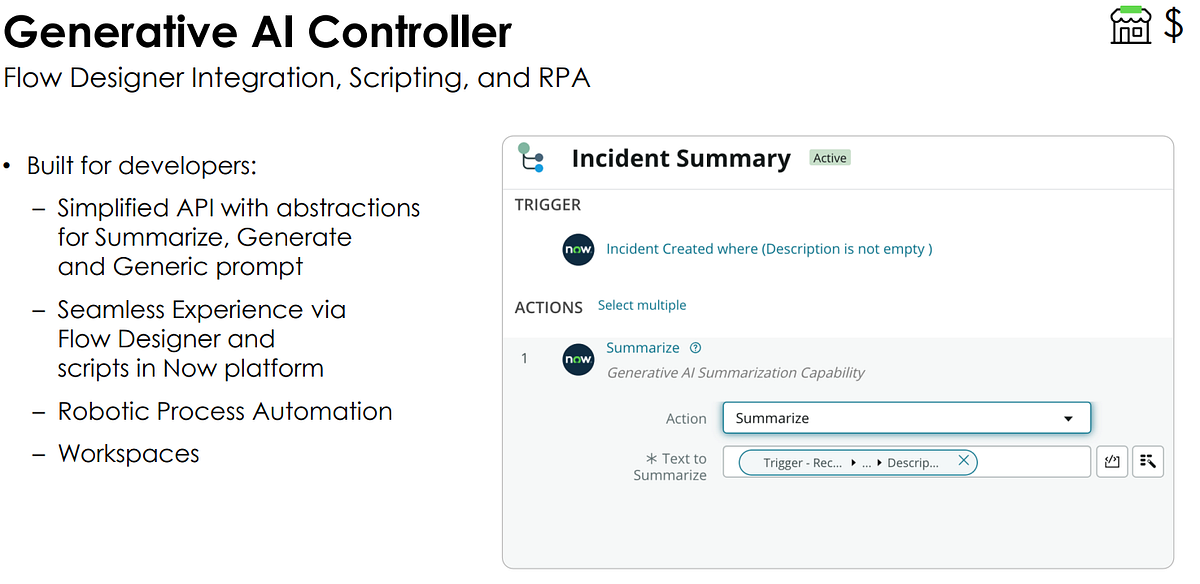
Task: Remove the data pill with the X
Action: click(963, 461)
